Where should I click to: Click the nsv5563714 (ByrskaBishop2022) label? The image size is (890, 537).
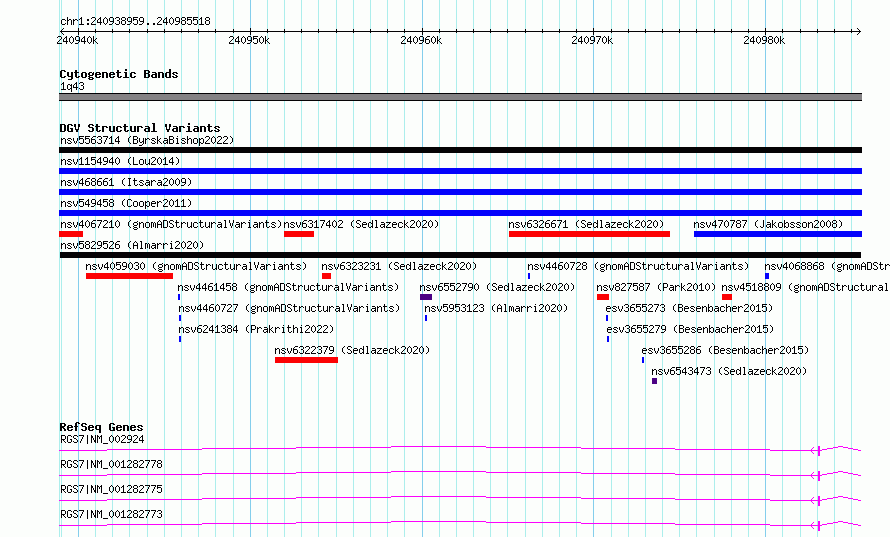(147, 140)
